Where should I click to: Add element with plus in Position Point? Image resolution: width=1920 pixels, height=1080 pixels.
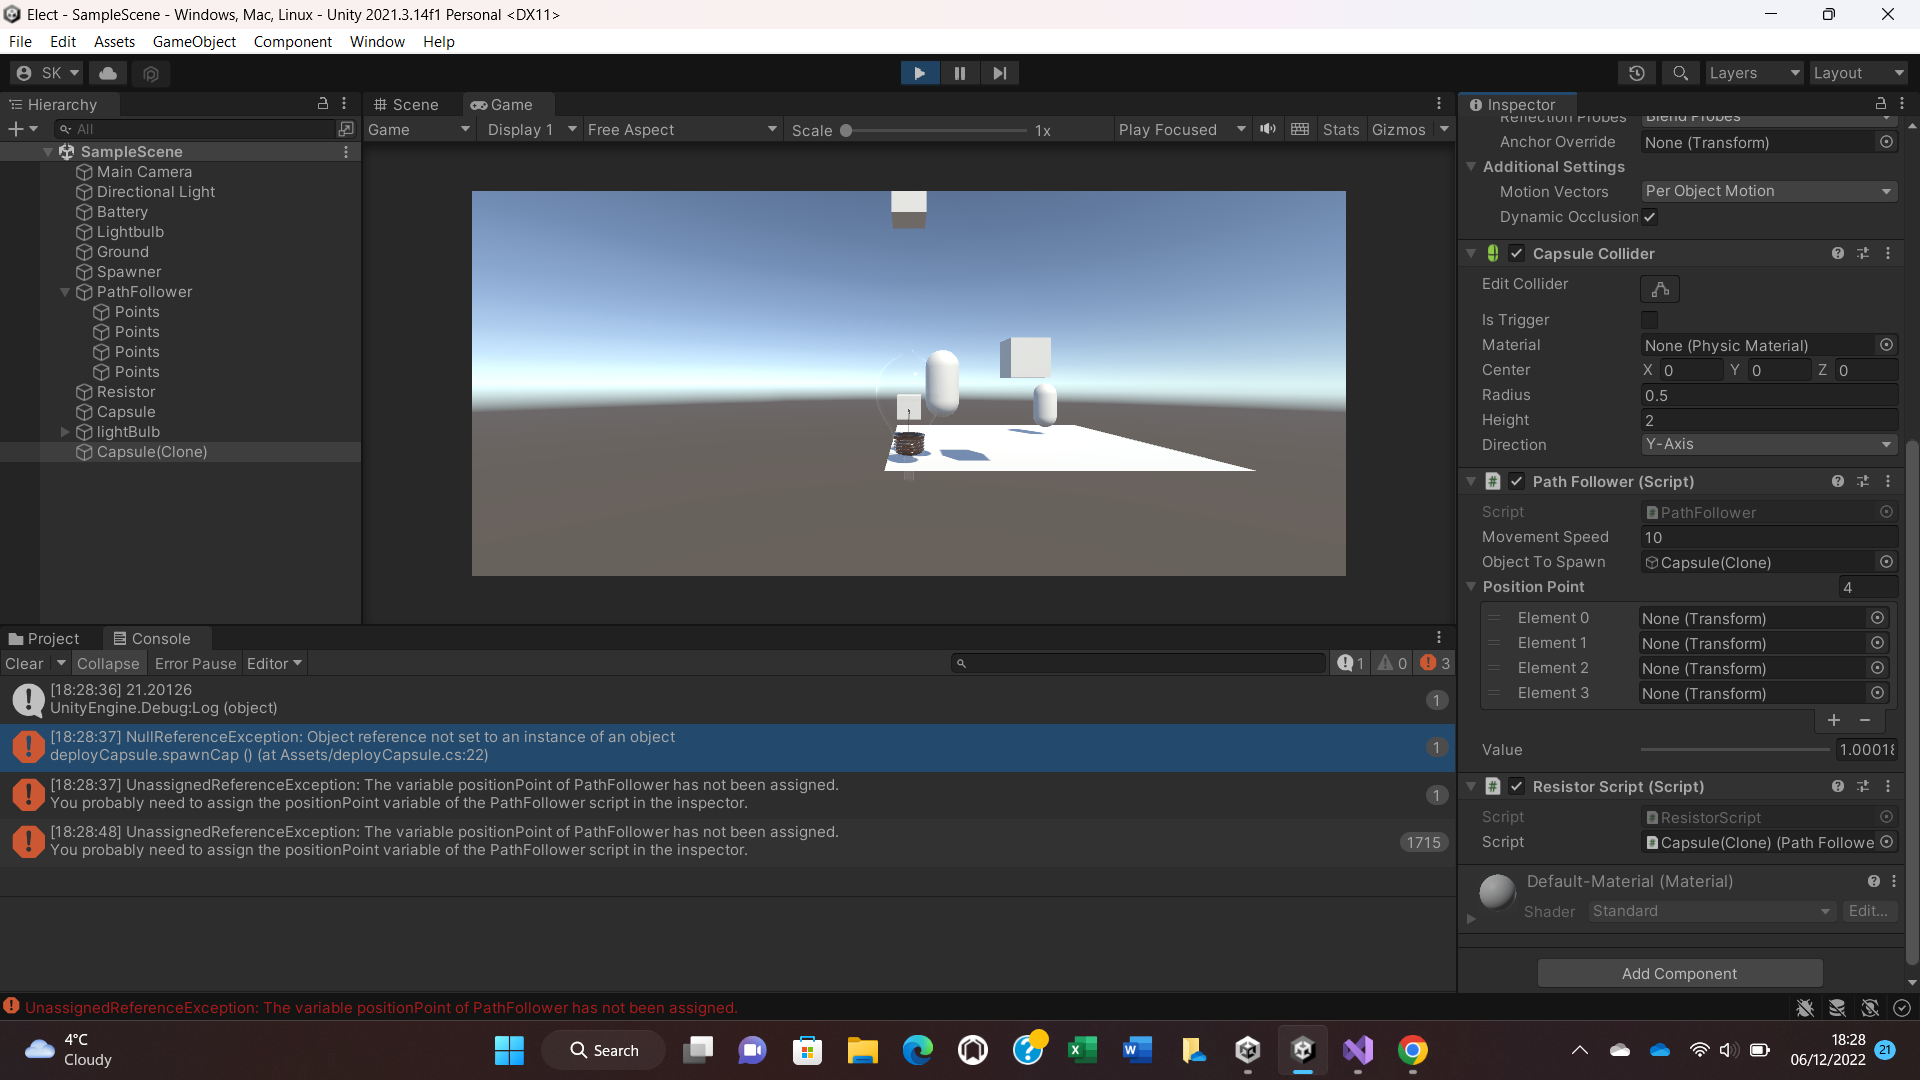point(1833,720)
